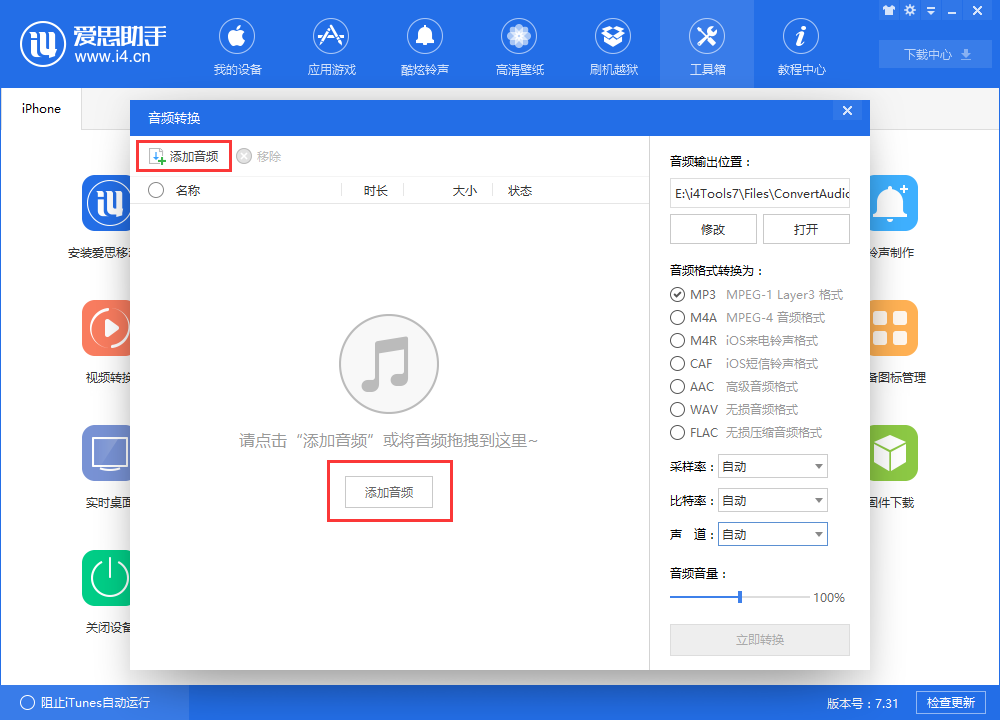The height and width of the screenshot is (720, 1000).
Task: Expand the 采样率 sample rate dropdown
Action: [x=773, y=466]
